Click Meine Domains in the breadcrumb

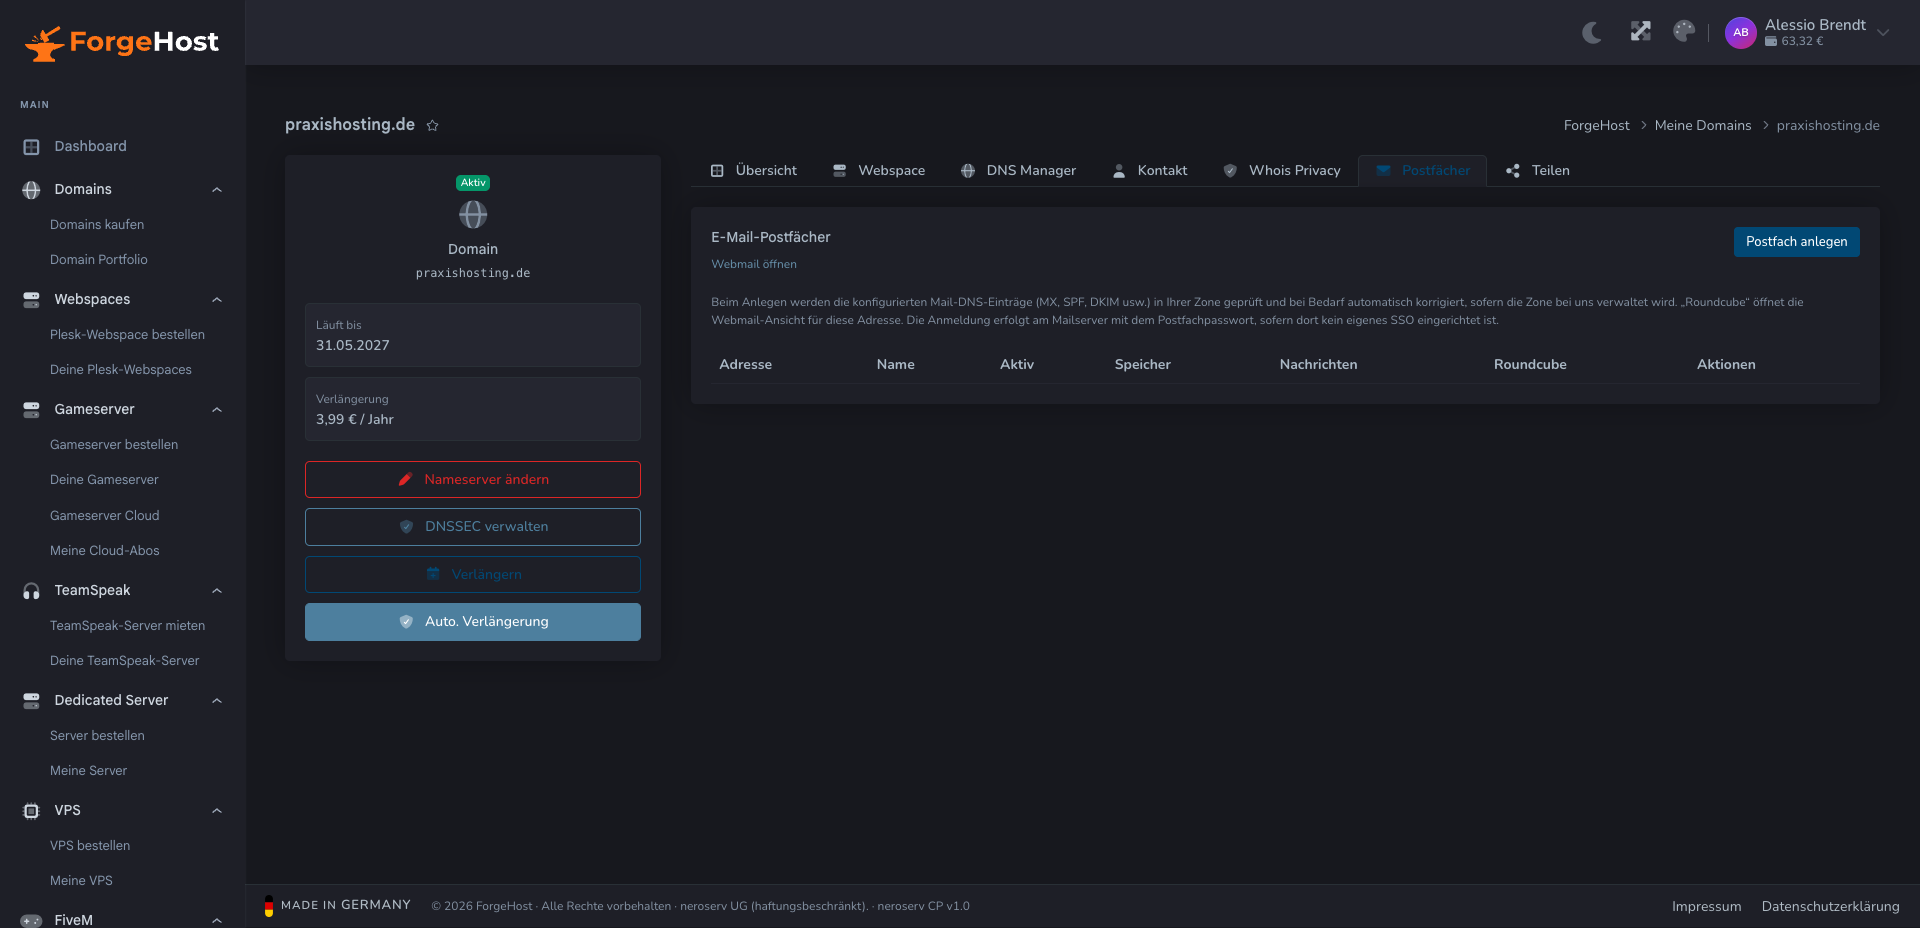click(x=1703, y=126)
